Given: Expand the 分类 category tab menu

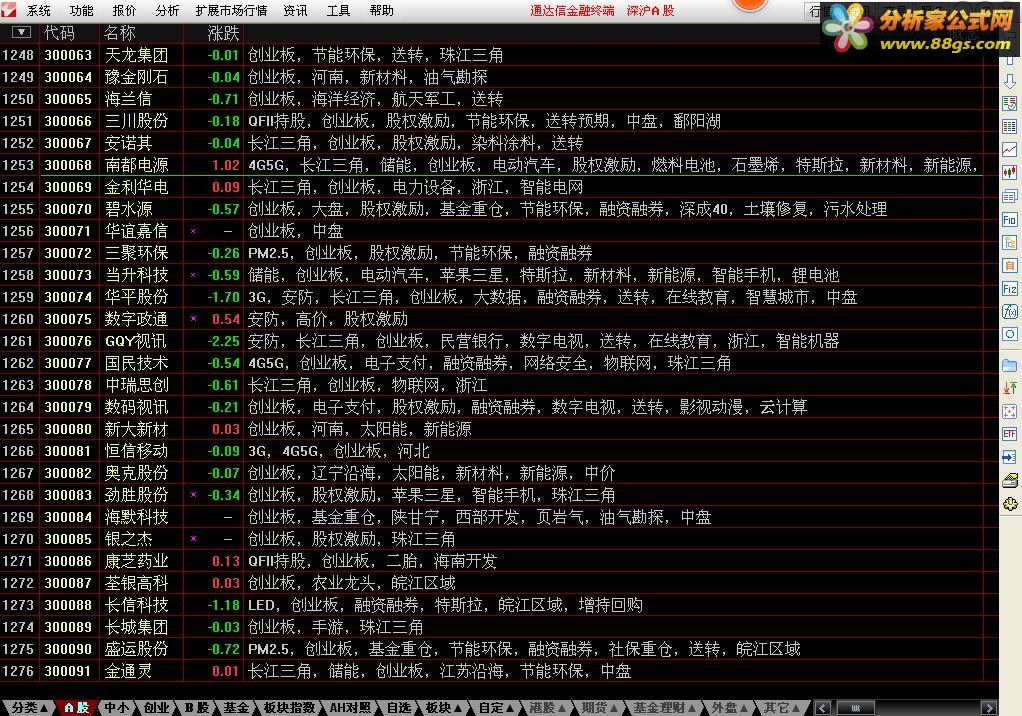Looking at the screenshot, I should [x=29, y=708].
